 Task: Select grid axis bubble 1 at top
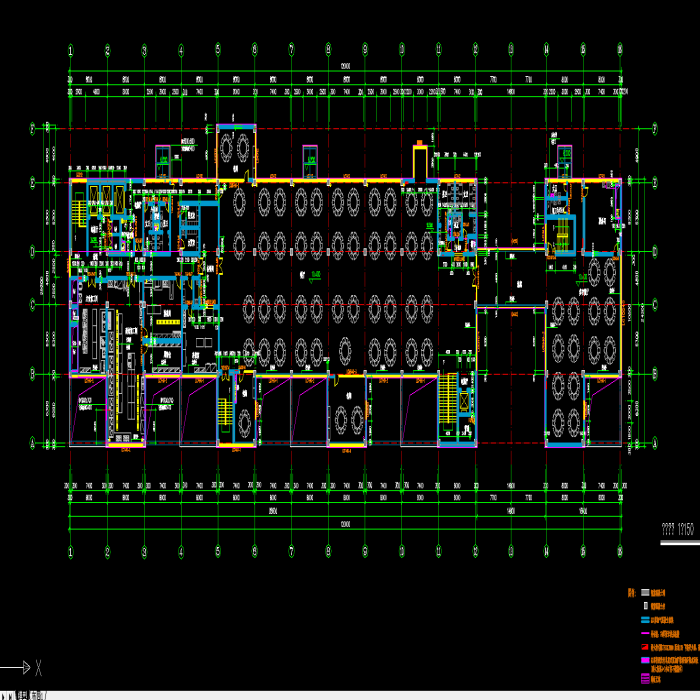(71, 50)
